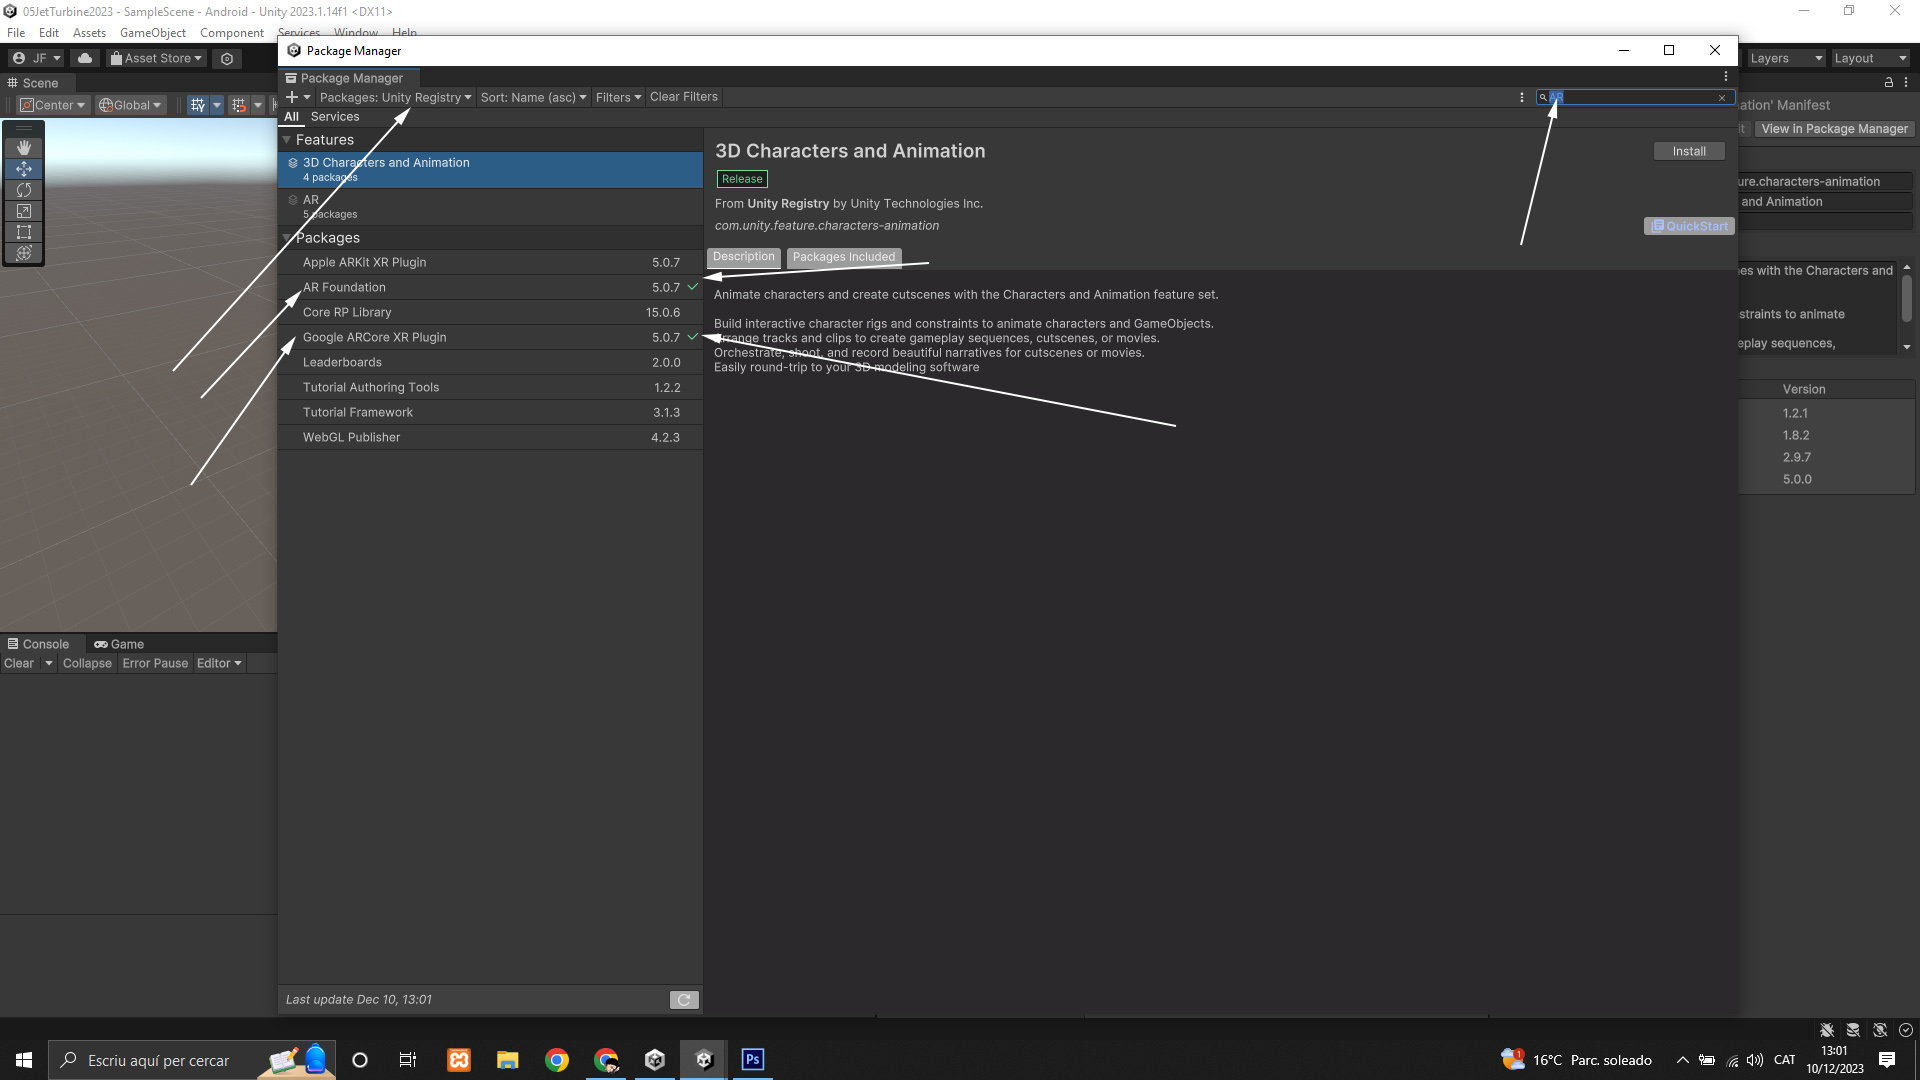Select the Rect transform tool

coord(24,232)
